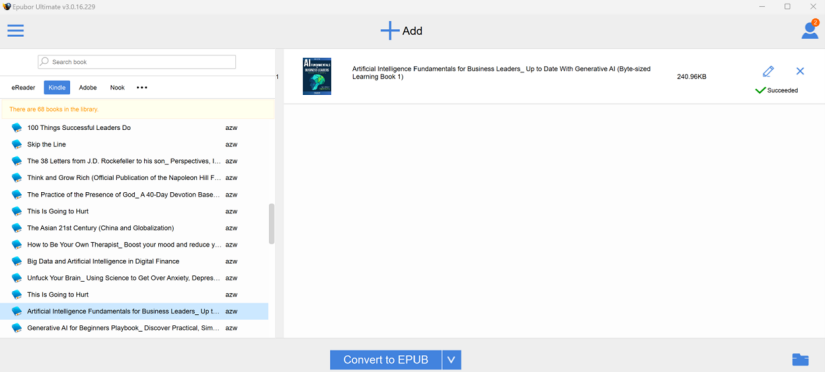Click book icon beside The 38 Letters from J.D. Rockefeller

click(17, 161)
